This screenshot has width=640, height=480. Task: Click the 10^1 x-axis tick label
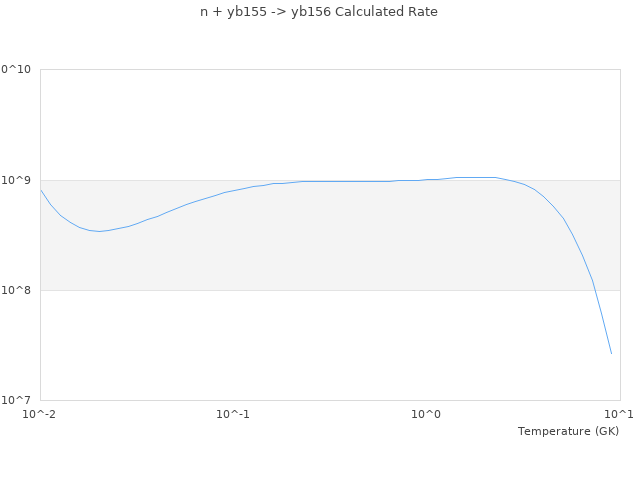620,414
